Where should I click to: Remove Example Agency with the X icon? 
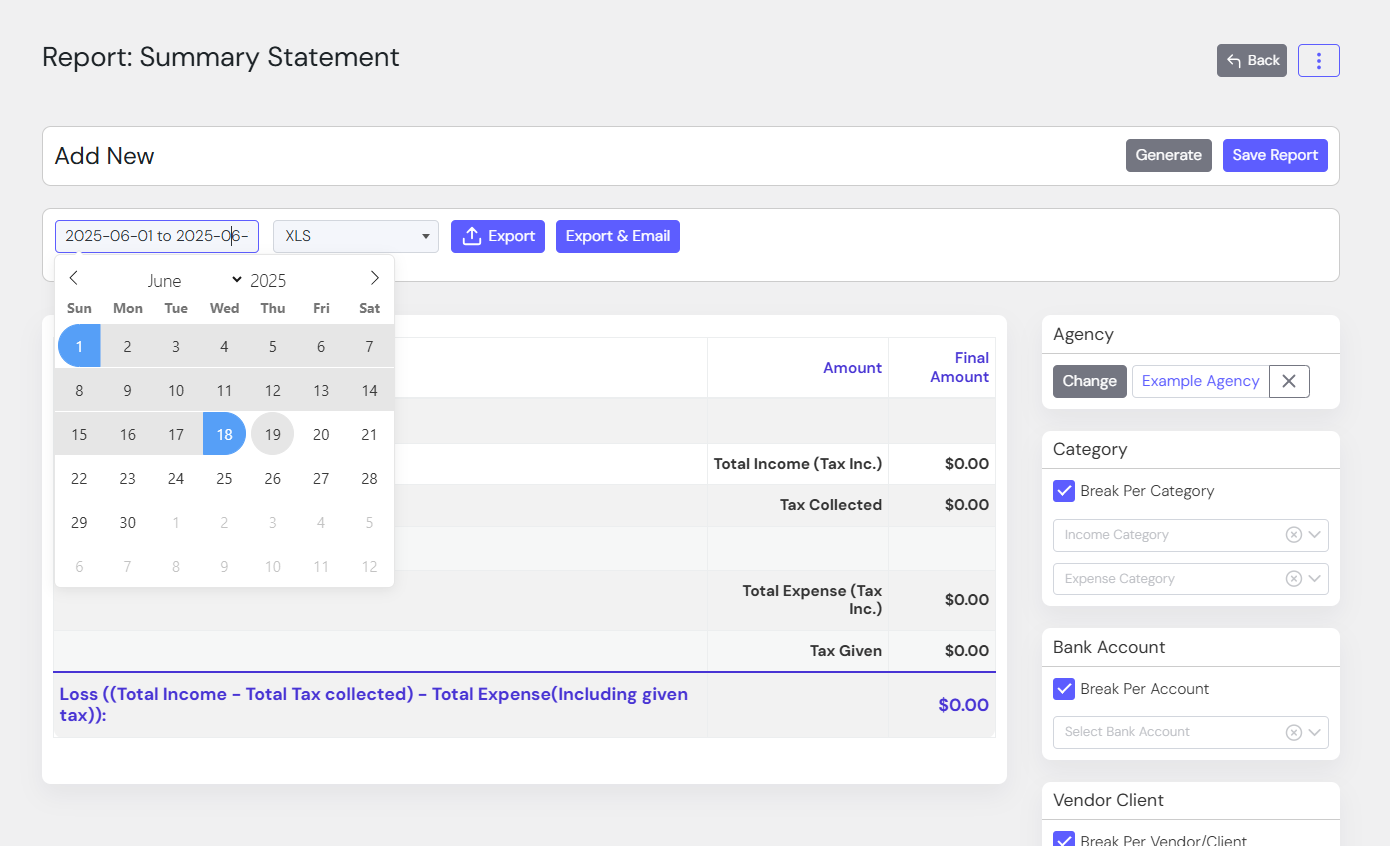click(1289, 381)
